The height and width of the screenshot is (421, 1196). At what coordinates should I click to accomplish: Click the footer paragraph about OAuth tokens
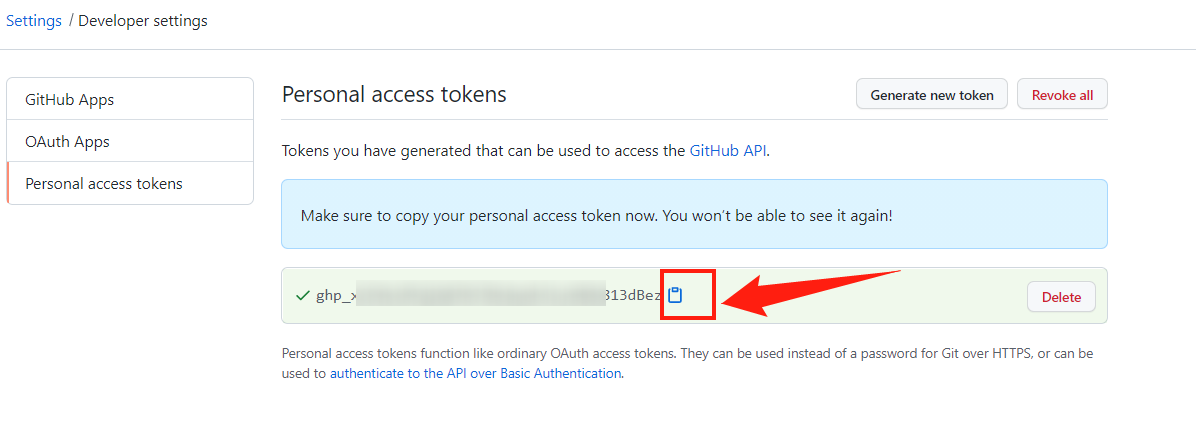[x=688, y=364]
